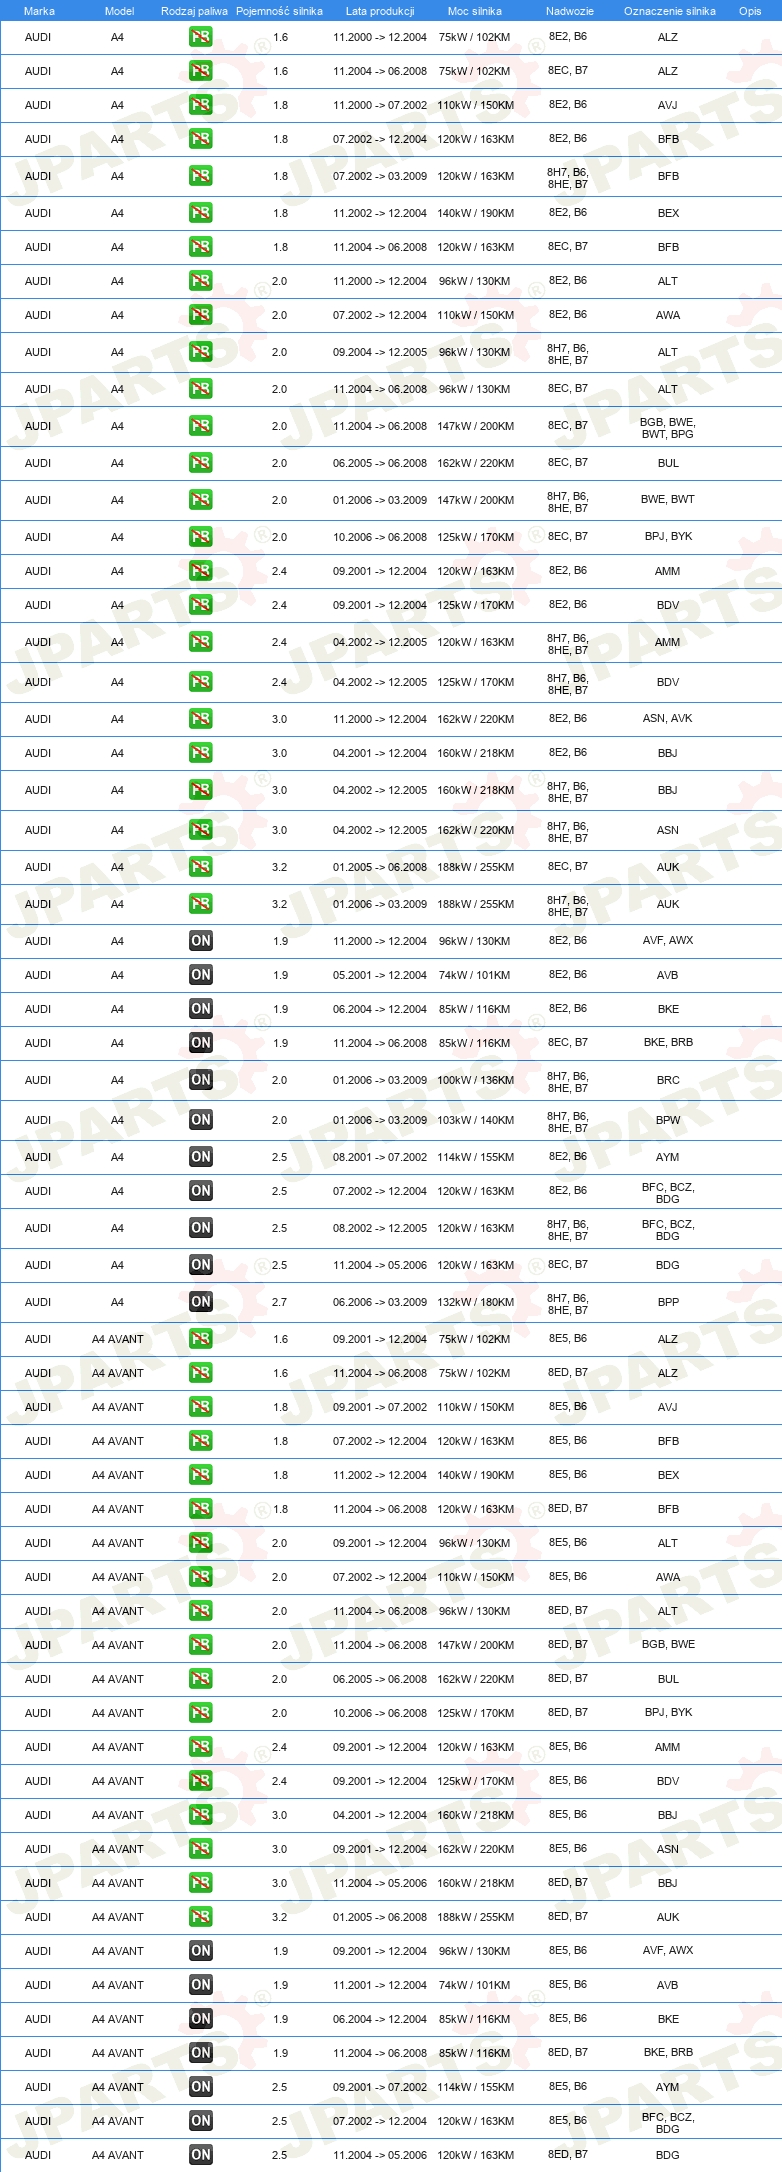Click the production years 11.2000 -> 07.2002

pos(380,105)
